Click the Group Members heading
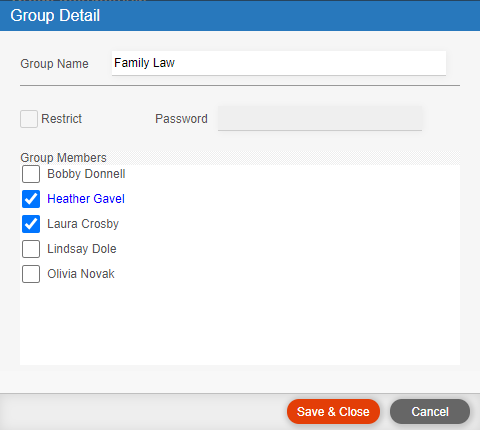The width and height of the screenshot is (480, 430). 63,158
